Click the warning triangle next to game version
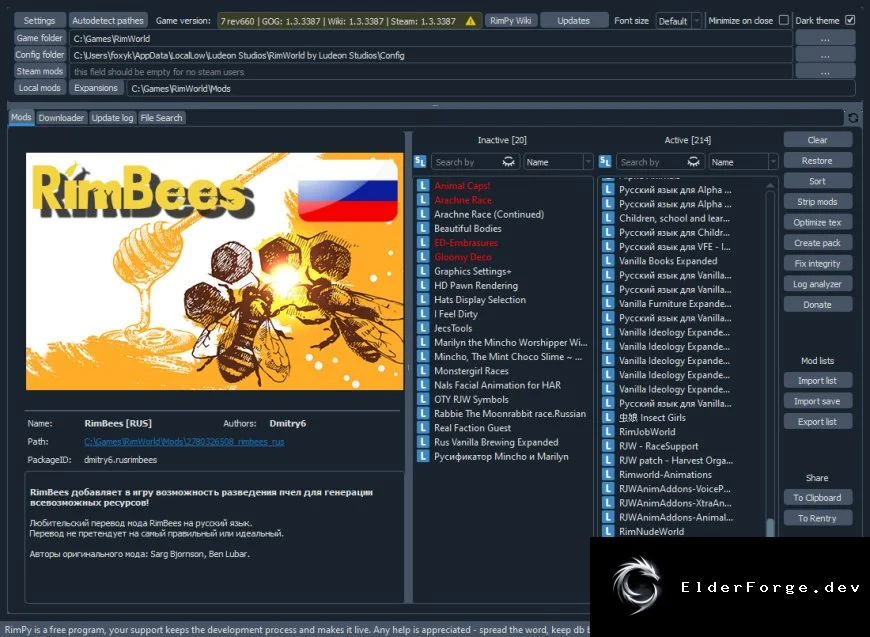Screen dimensions: 870x637 (x=471, y=21)
